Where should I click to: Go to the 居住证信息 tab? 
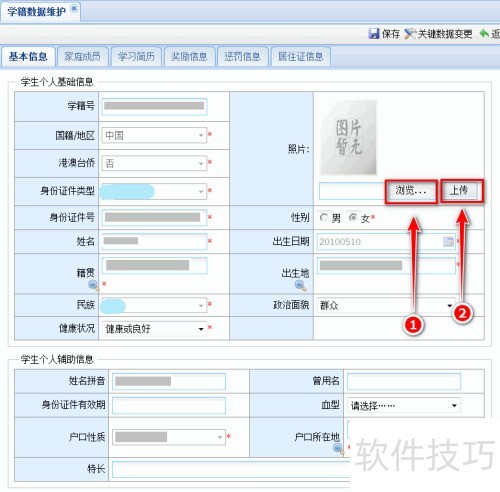pyautogui.click(x=300, y=57)
